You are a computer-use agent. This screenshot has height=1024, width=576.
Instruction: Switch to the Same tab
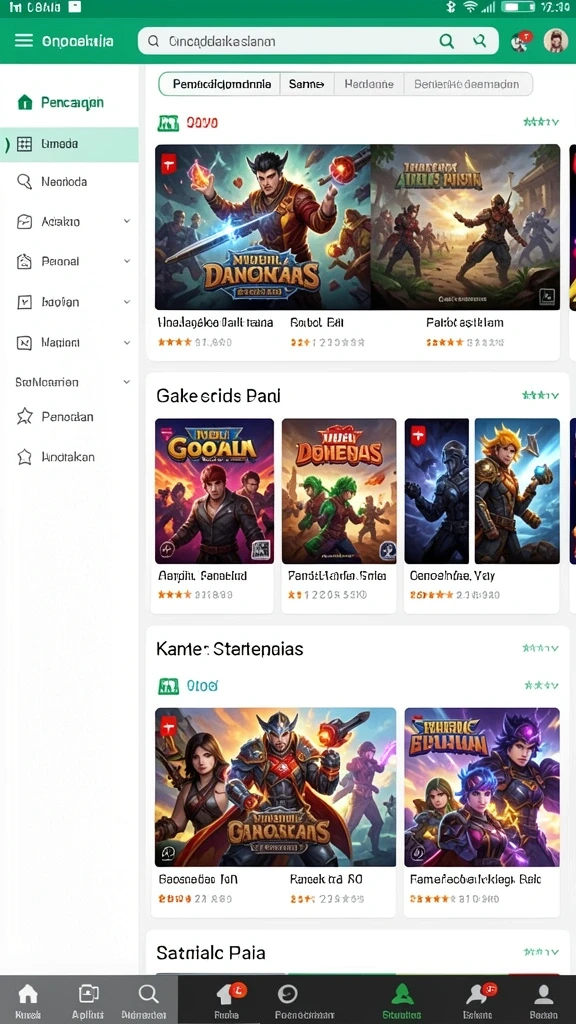[x=307, y=84]
